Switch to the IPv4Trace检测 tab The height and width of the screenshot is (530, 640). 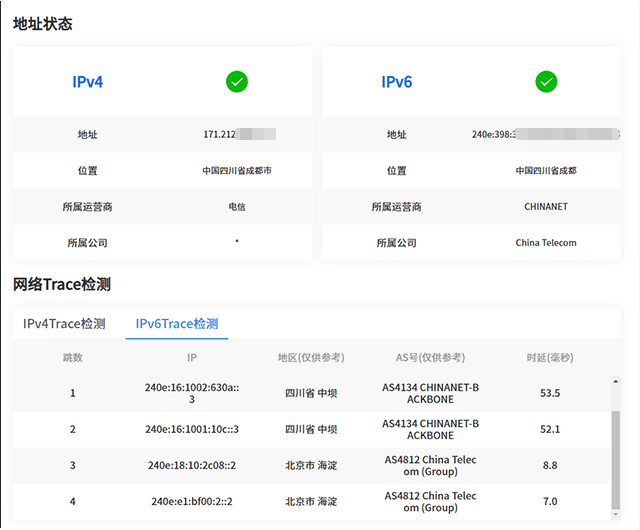click(64, 323)
